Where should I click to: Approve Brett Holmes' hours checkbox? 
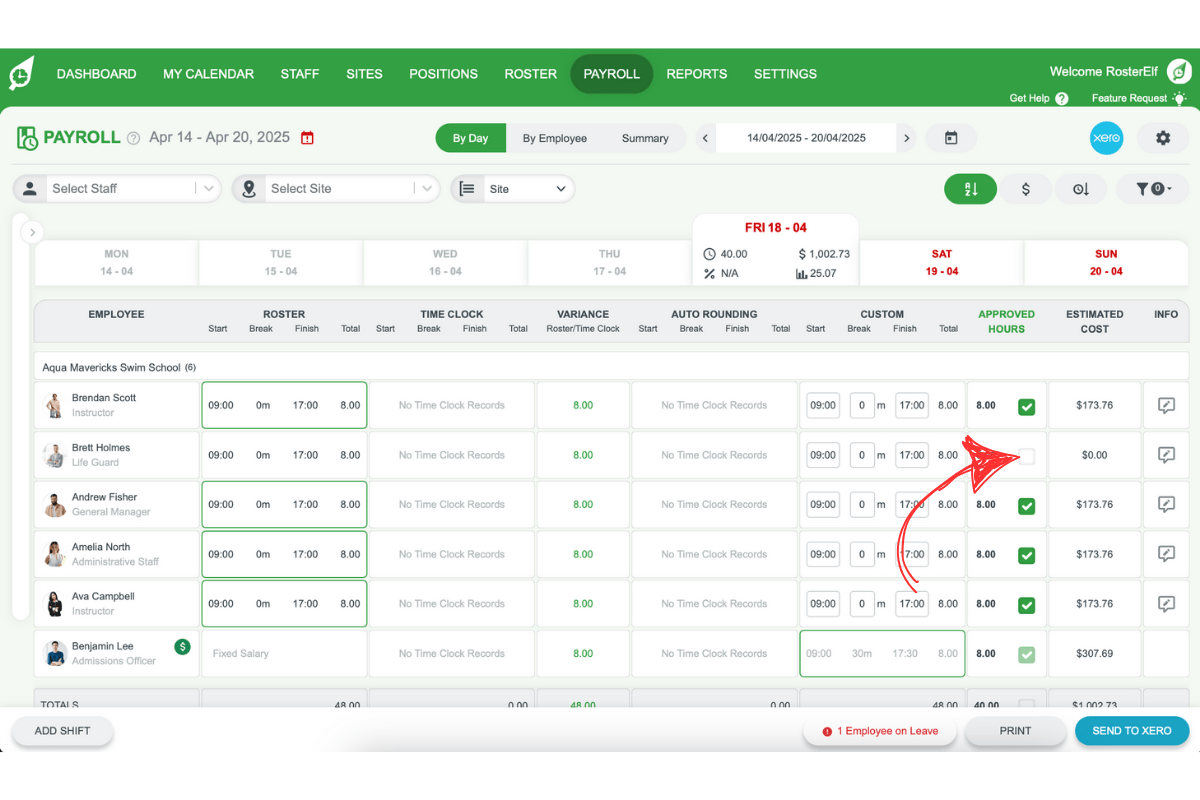click(x=1026, y=455)
